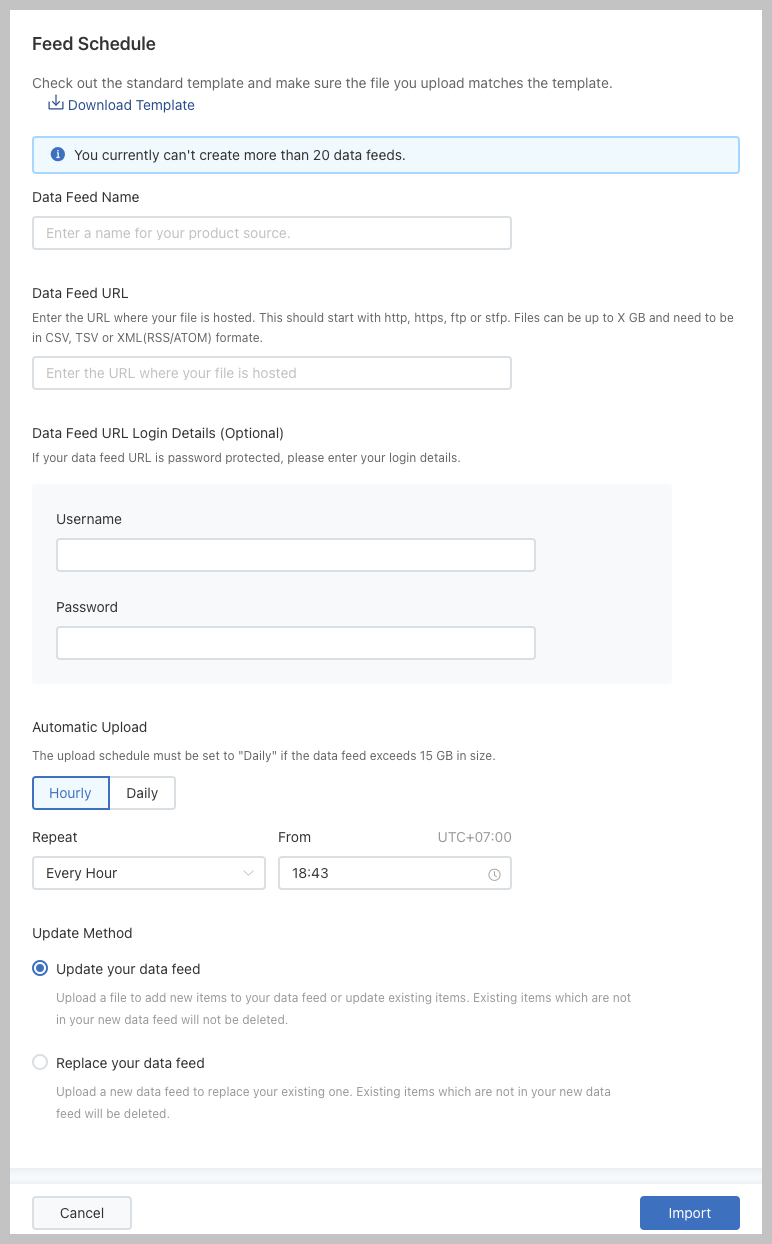
Task: Focus the Data Feed Name input field
Action: click(x=272, y=233)
